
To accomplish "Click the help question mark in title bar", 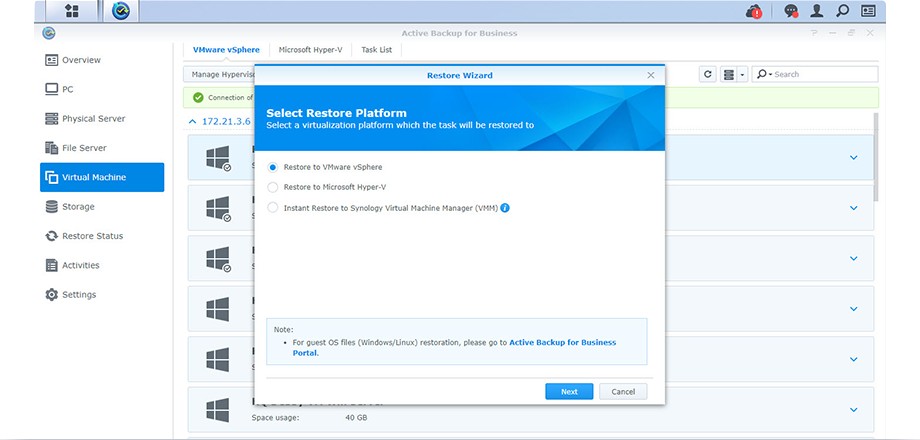I will (x=814, y=33).
